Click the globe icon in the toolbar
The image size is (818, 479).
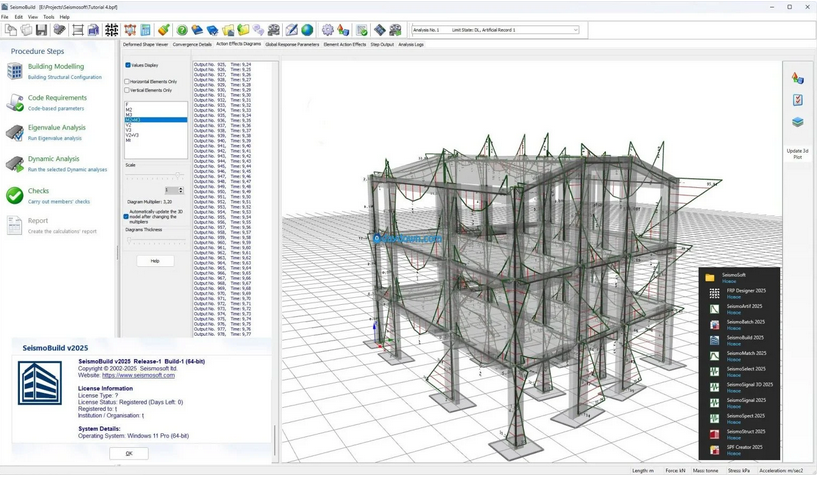click(307, 30)
